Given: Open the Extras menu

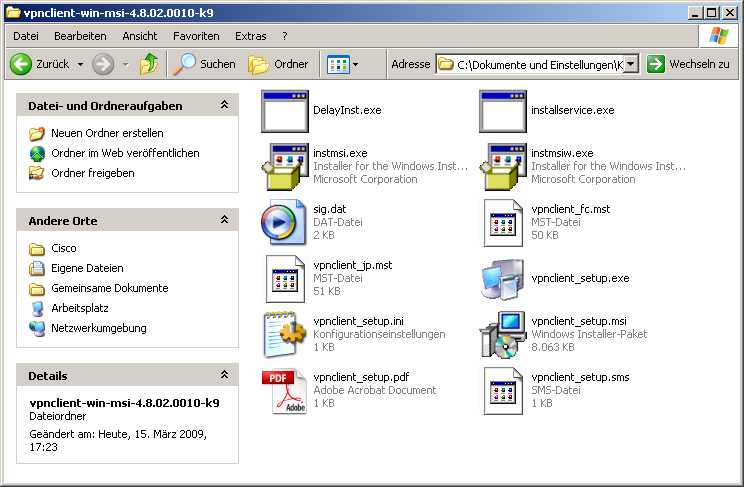Looking at the screenshot, I should (x=251, y=36).
